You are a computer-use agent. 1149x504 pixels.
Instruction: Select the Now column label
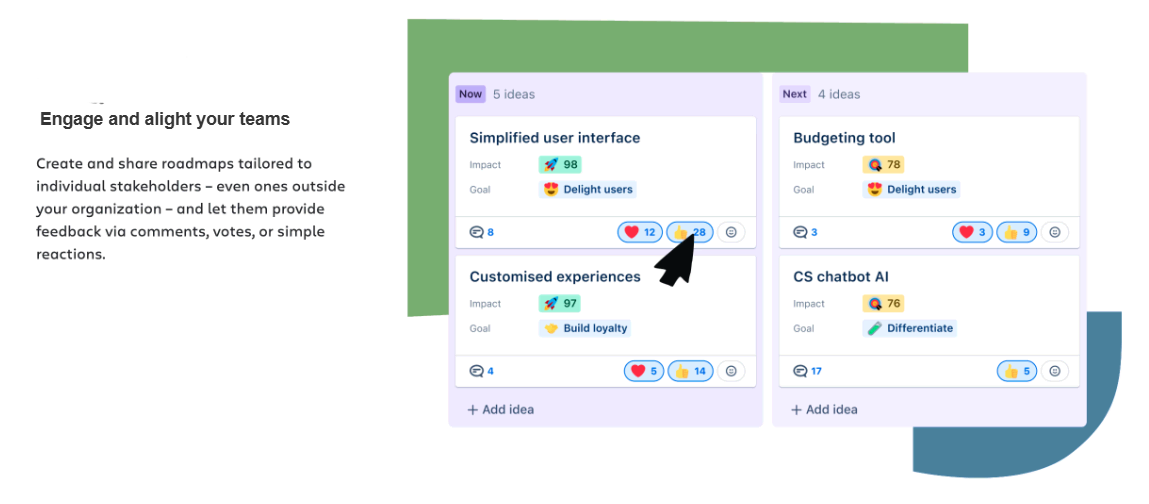point(470,94)
